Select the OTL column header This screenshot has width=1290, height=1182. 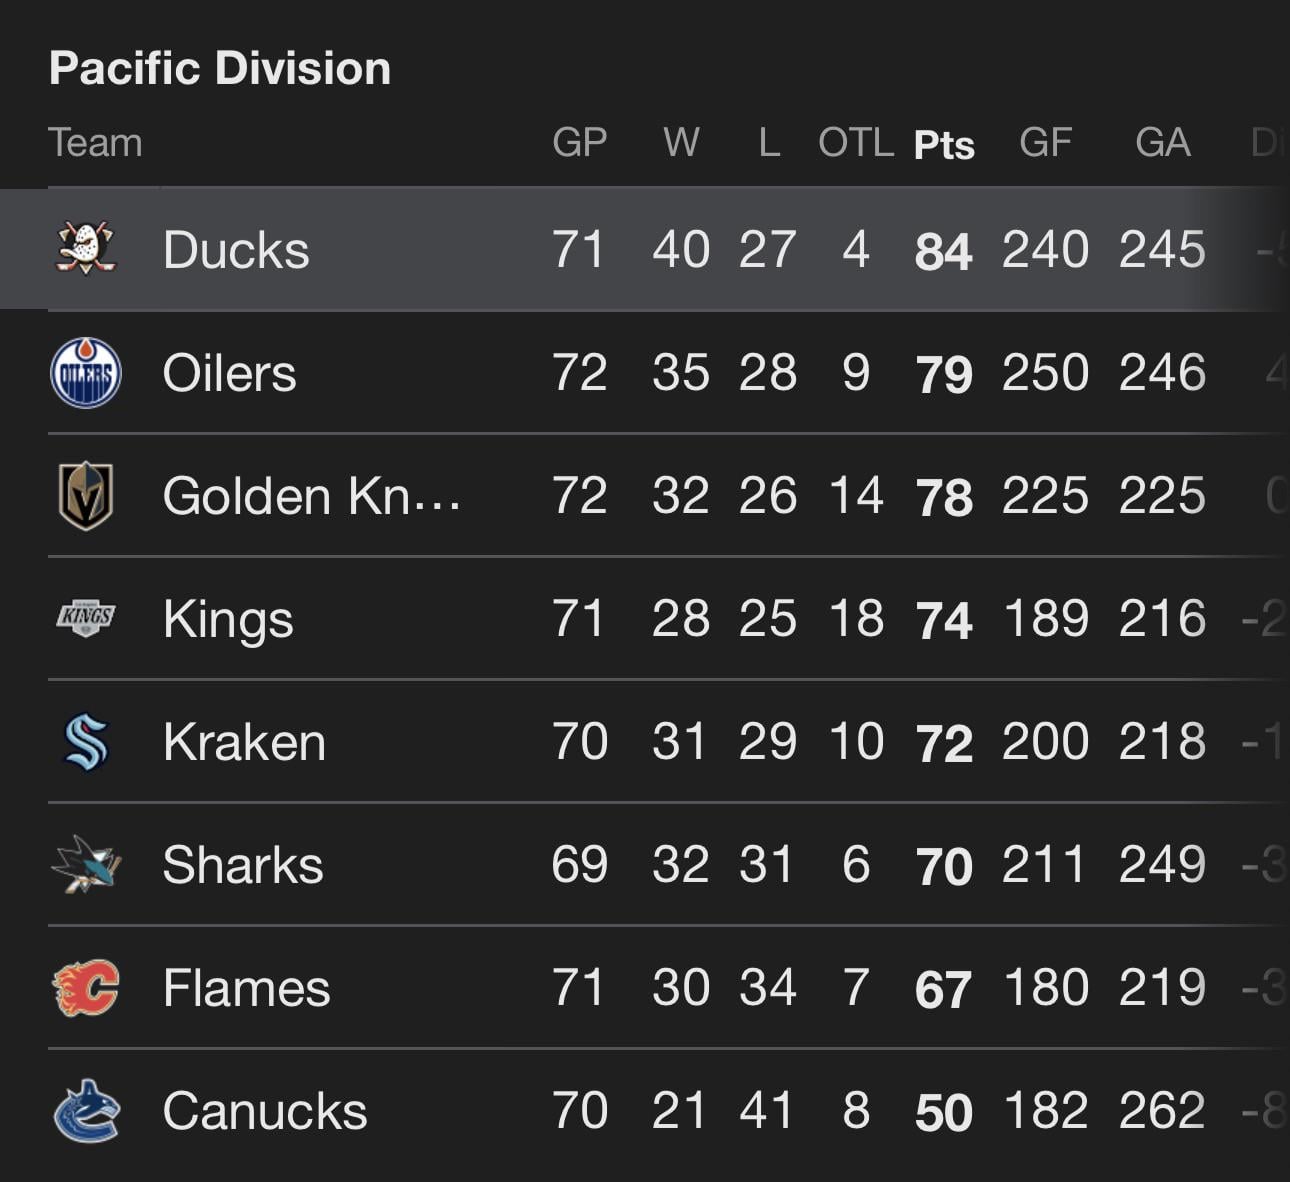pos(855,142)
